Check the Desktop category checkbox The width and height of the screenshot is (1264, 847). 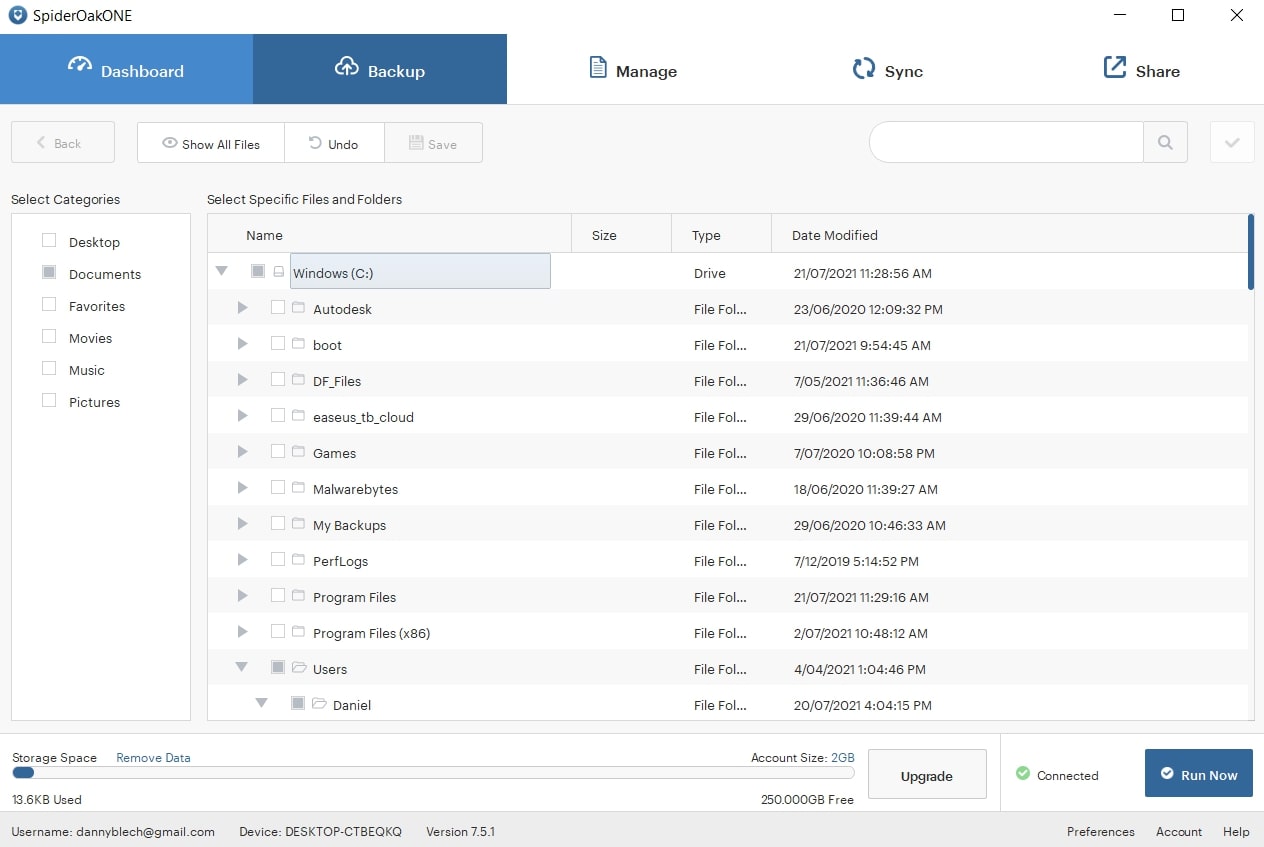pyautogui.click(x=49, y=240)
